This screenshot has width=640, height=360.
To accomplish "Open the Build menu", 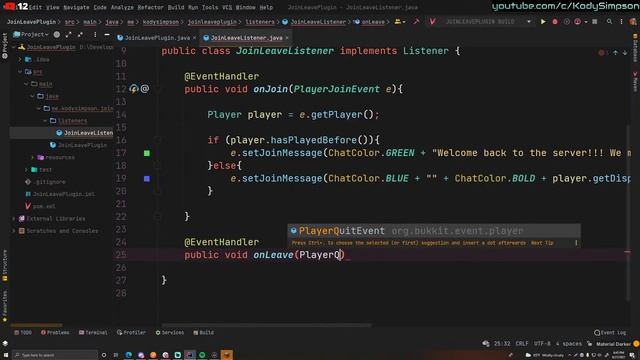I will (x=176, y=7).
